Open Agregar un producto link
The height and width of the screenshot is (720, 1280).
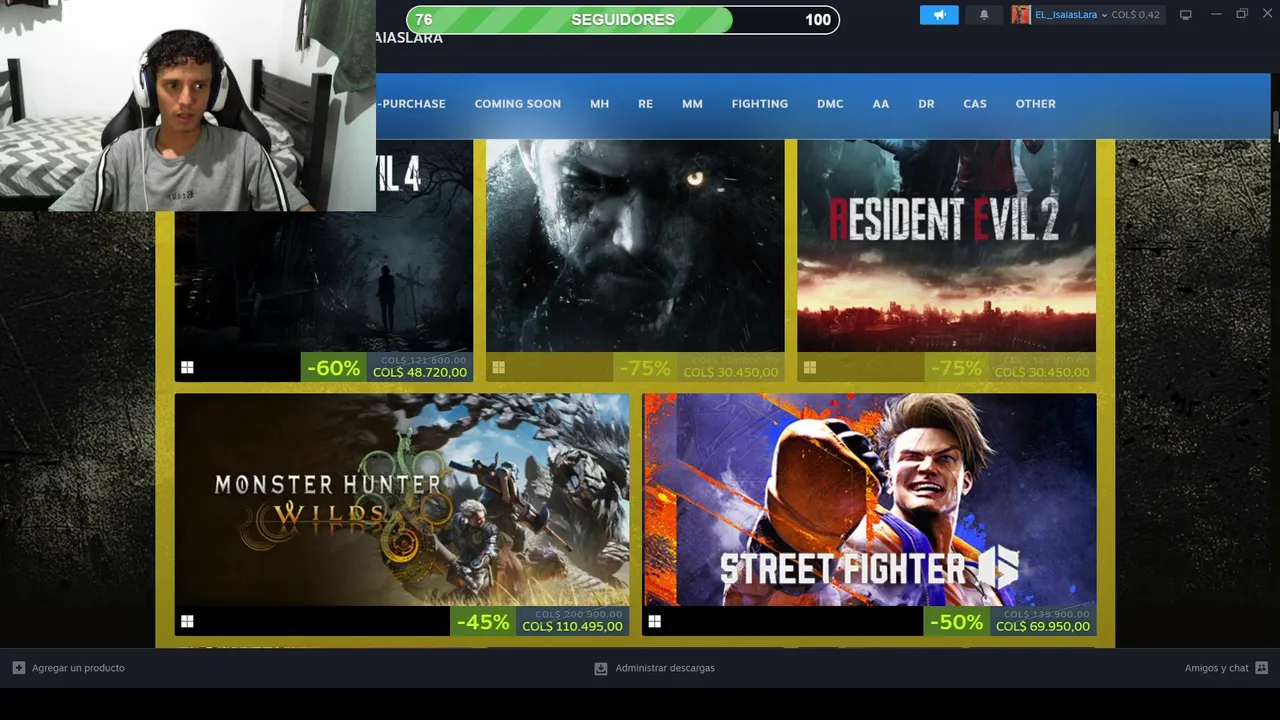pos(78,668)
